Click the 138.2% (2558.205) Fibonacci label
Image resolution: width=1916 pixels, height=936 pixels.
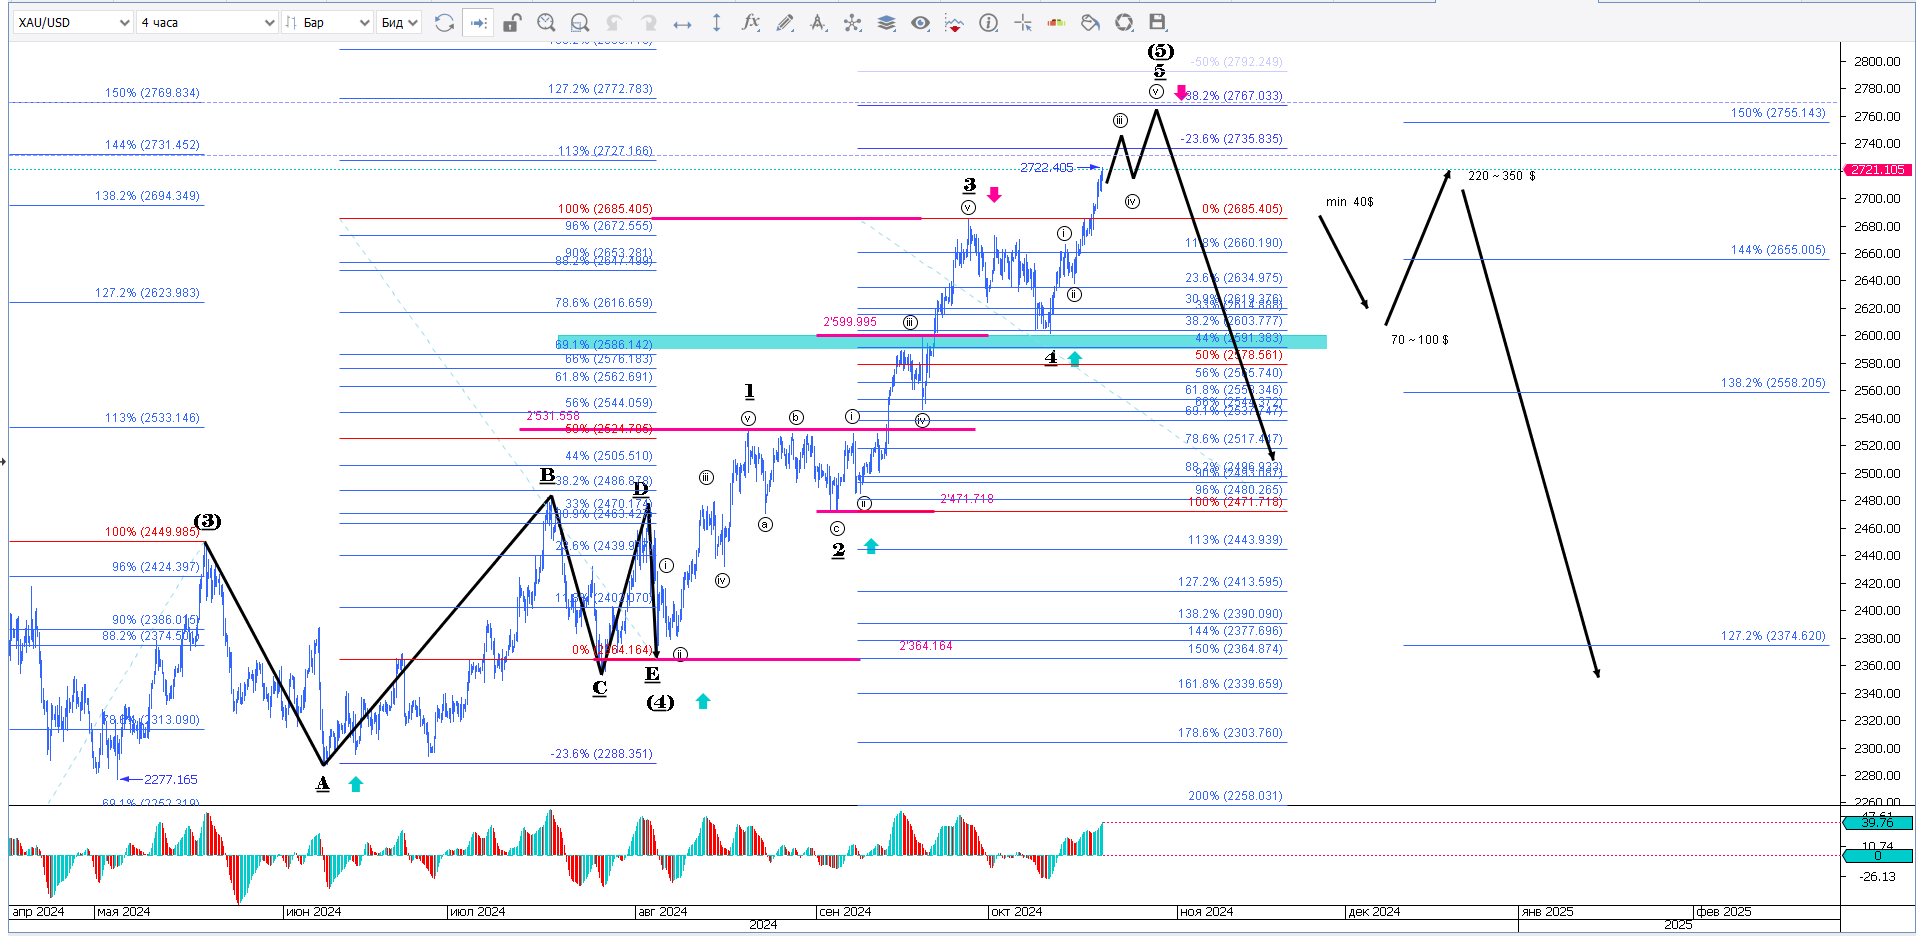[1773, 383]
